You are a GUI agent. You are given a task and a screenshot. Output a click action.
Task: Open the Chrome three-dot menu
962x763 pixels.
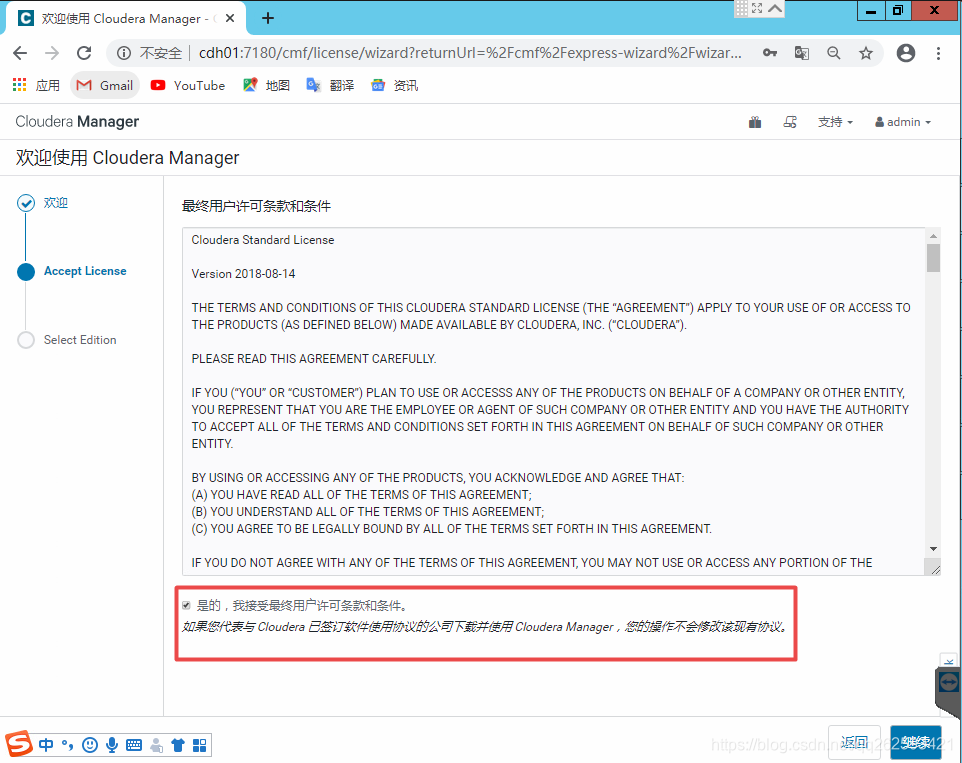938,53
